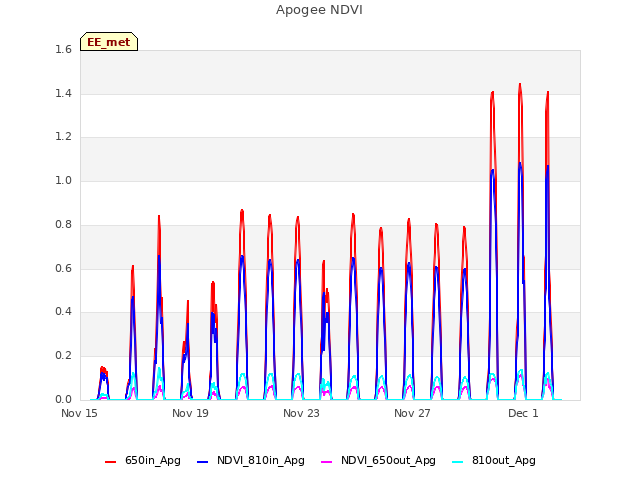The width and height of the screenshot is (640, 480).
Task: Click the Apogee NDVI chart title
Action: pyautogui.click(x=319, y=9)
